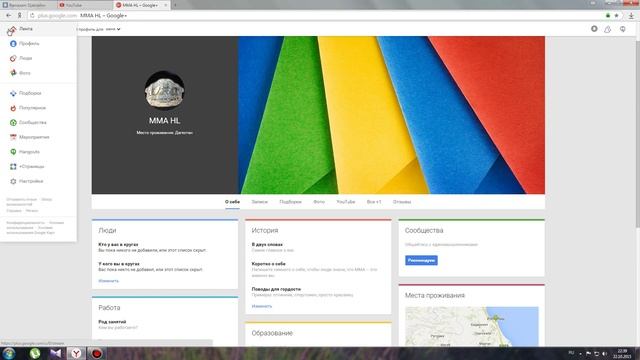Select the Подборки profile tab
Screen dimensions: 640x360
(291, 202)
